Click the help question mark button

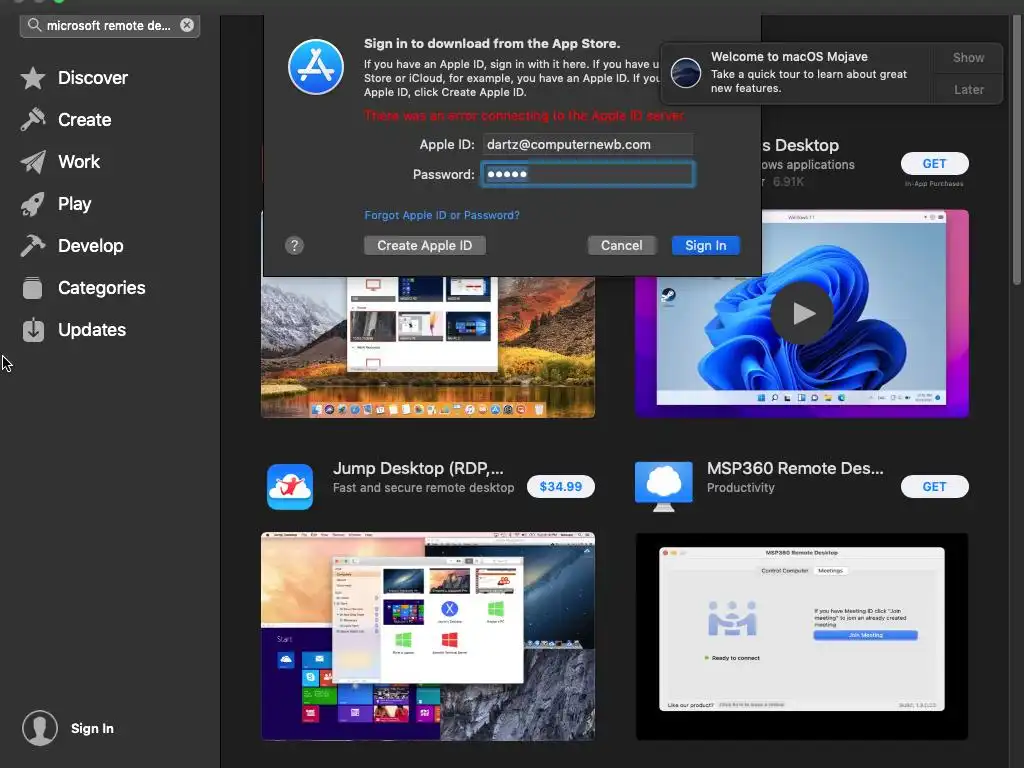295,246
